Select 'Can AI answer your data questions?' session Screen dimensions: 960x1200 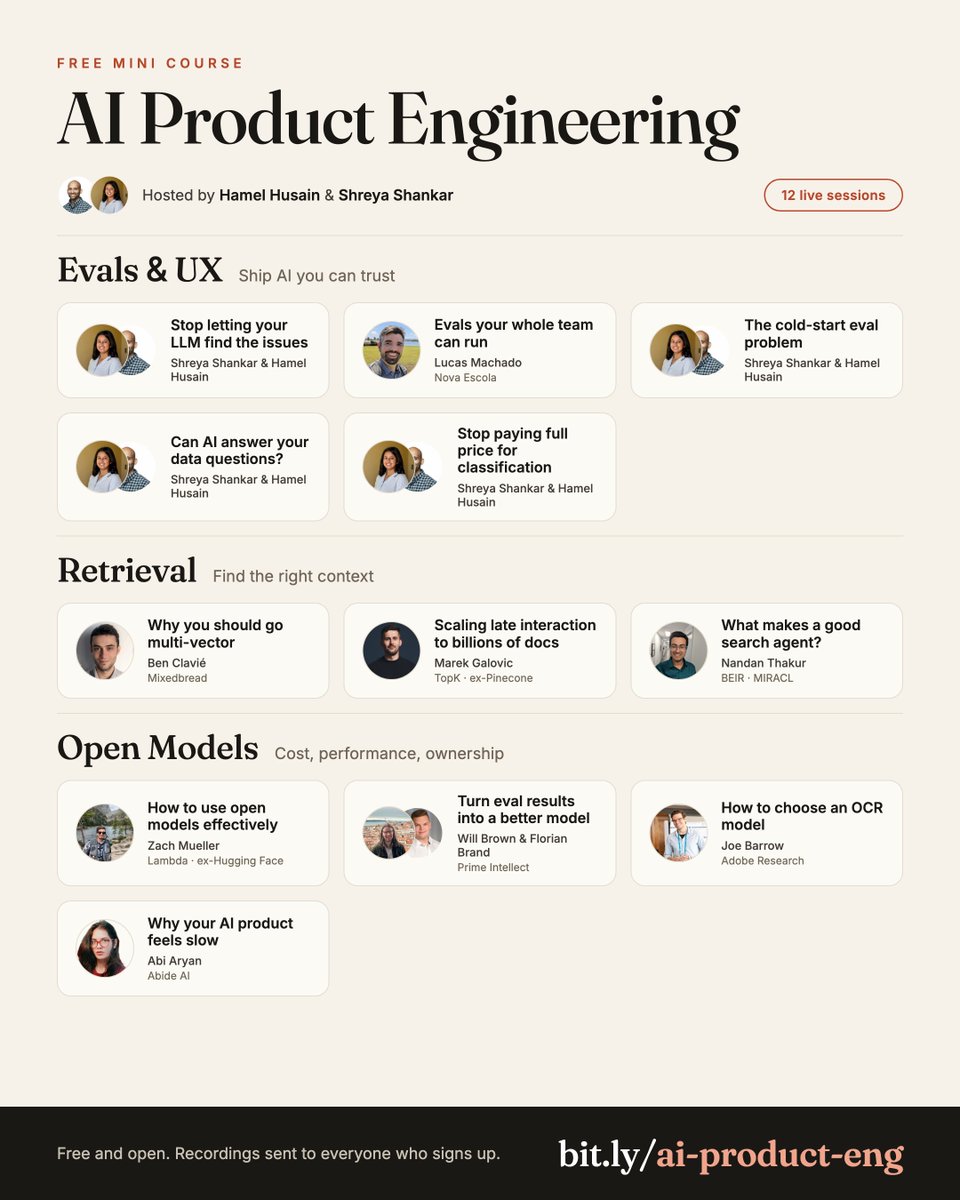tap(193, 467)
